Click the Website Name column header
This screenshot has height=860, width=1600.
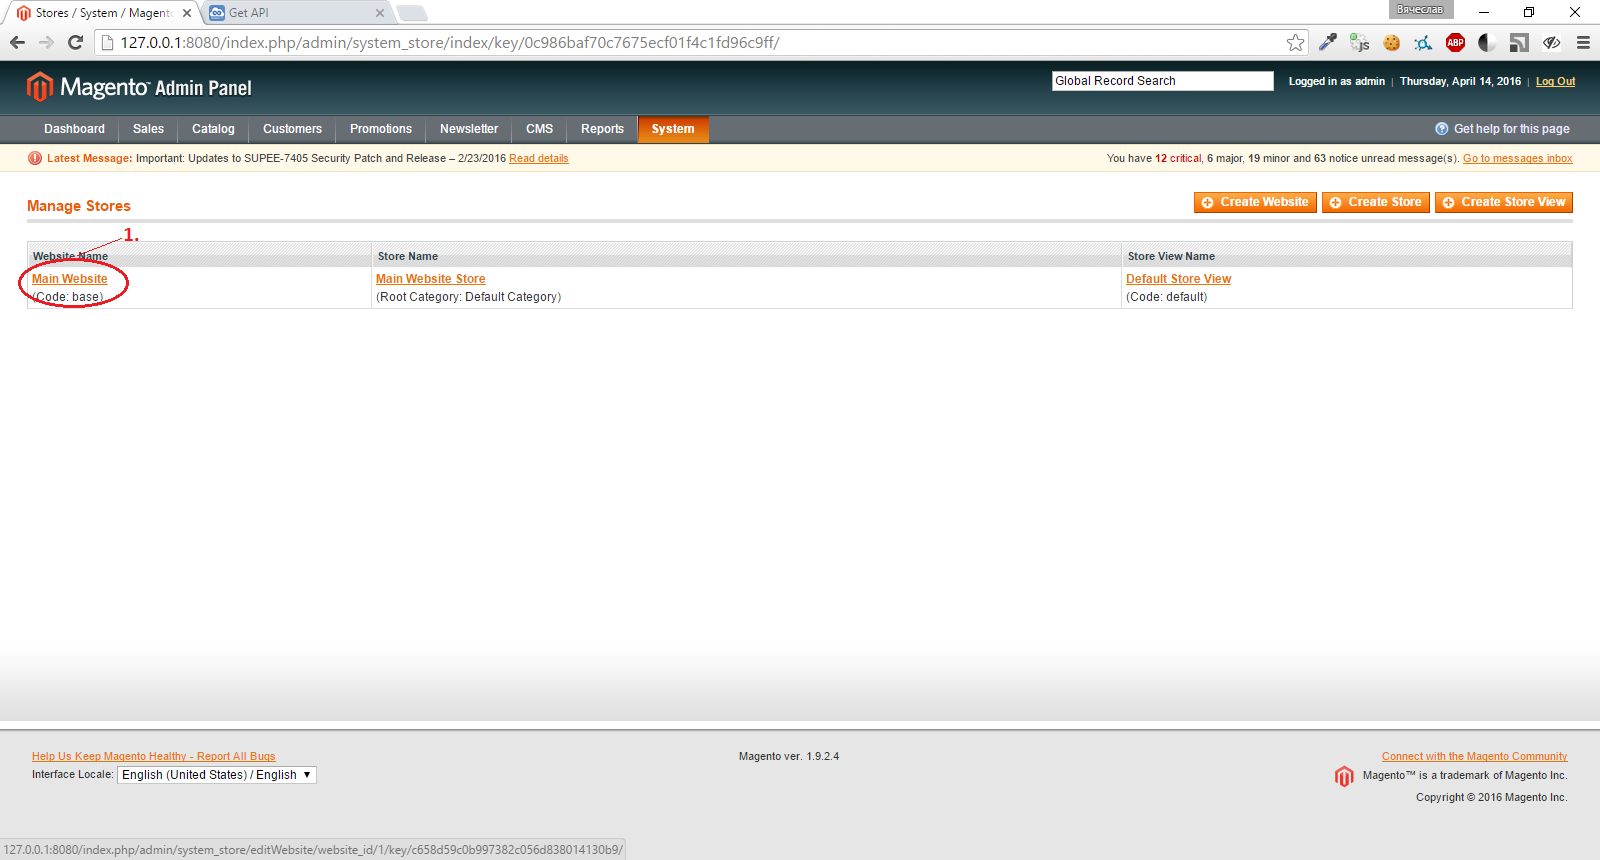coord(199,256)
